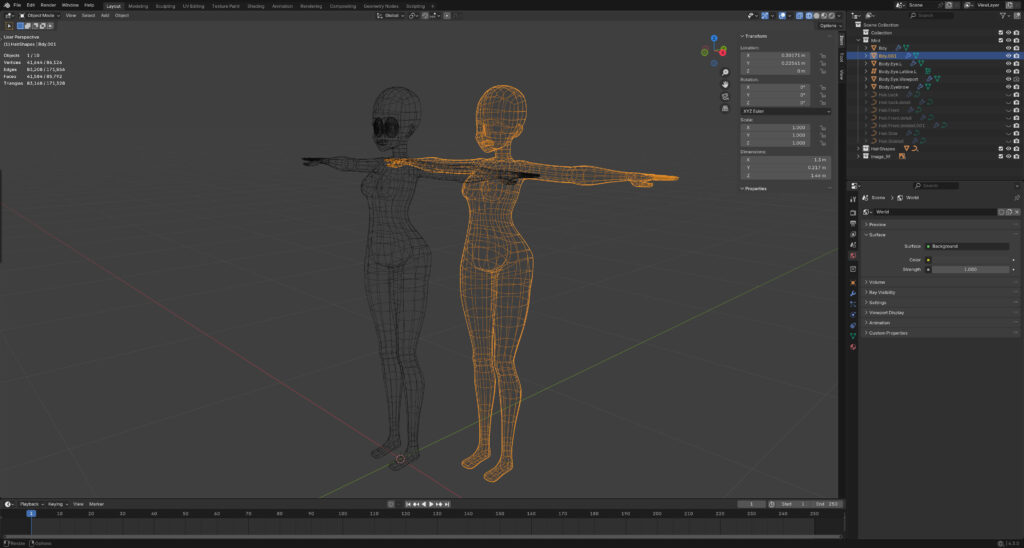
Task: Switch to the UV Editing workspace tab
Action: tap(193, 6)
